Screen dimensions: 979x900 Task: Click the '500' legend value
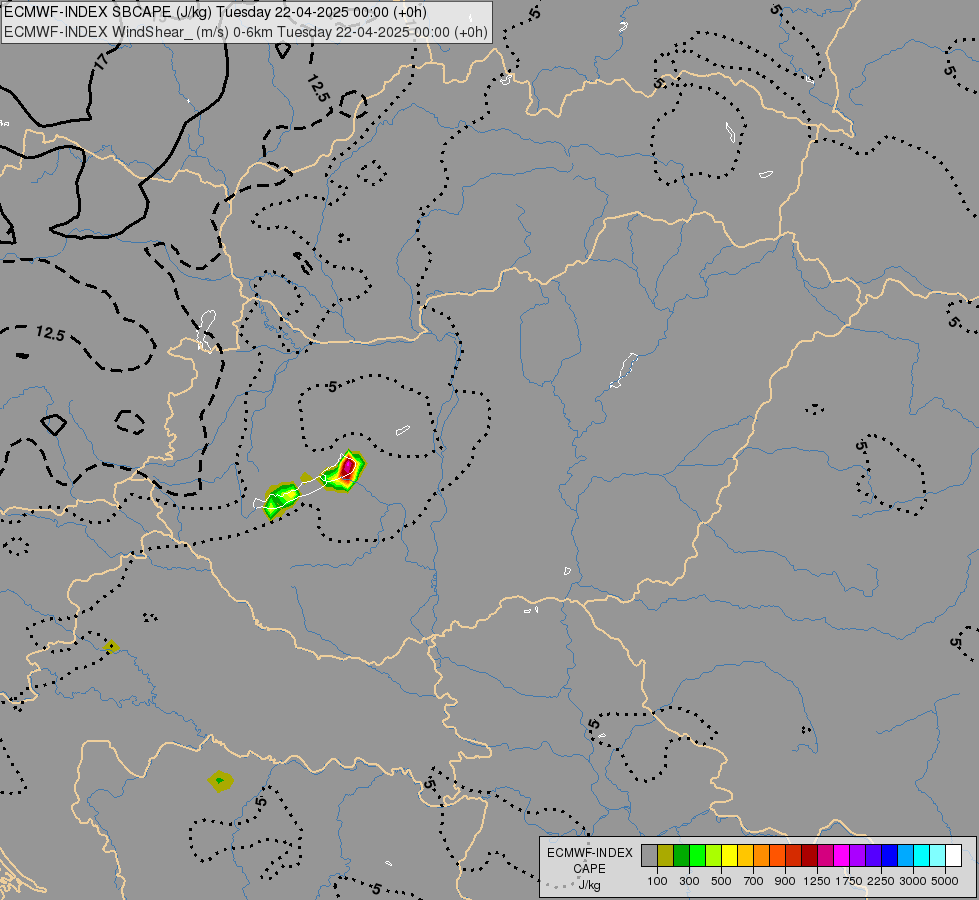click(x=721, y=881)
